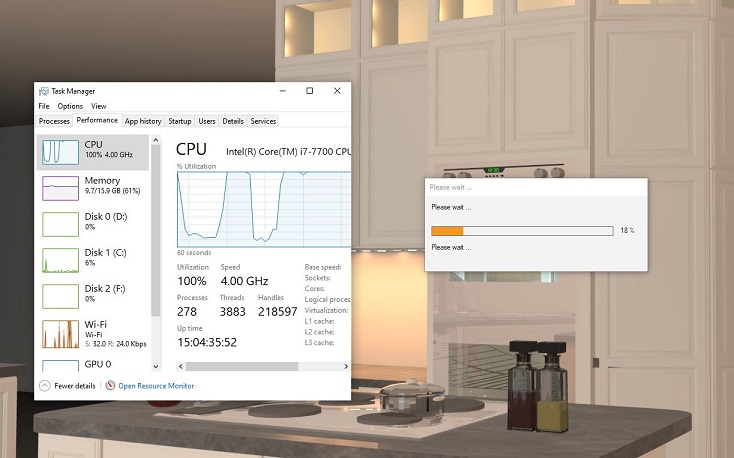Select the Performance tab
Screen dimensions: 734x458
click(97, 120)
